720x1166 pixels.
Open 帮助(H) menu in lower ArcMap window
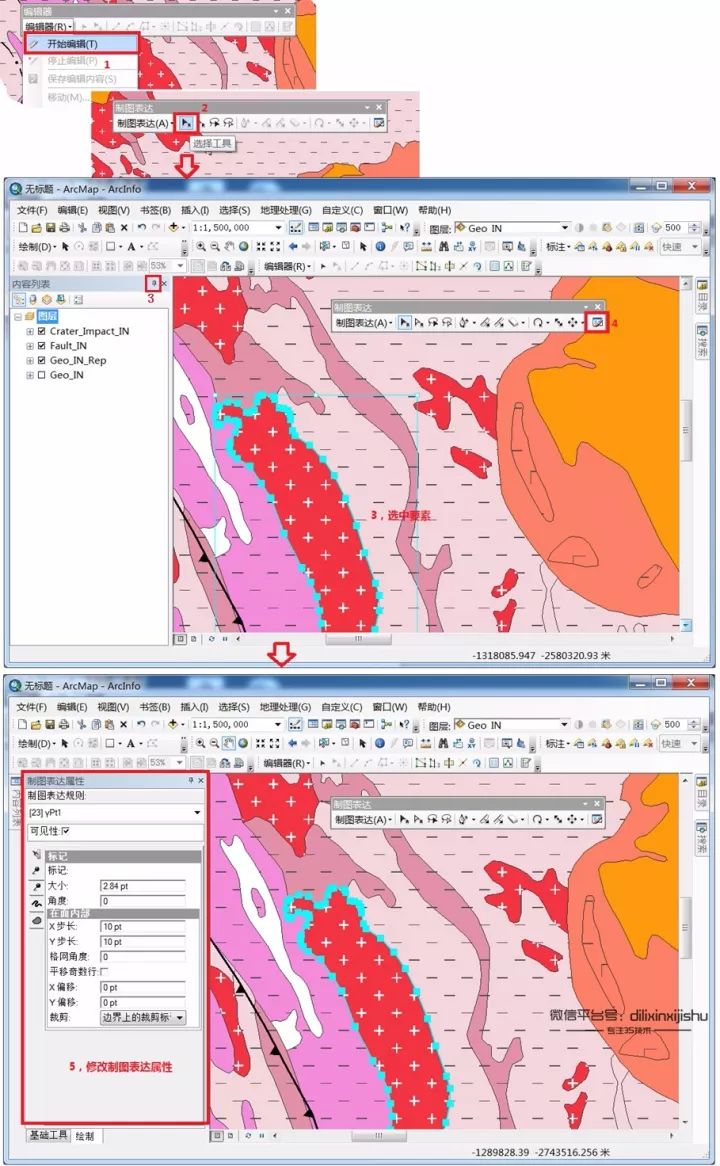(434, 707)
